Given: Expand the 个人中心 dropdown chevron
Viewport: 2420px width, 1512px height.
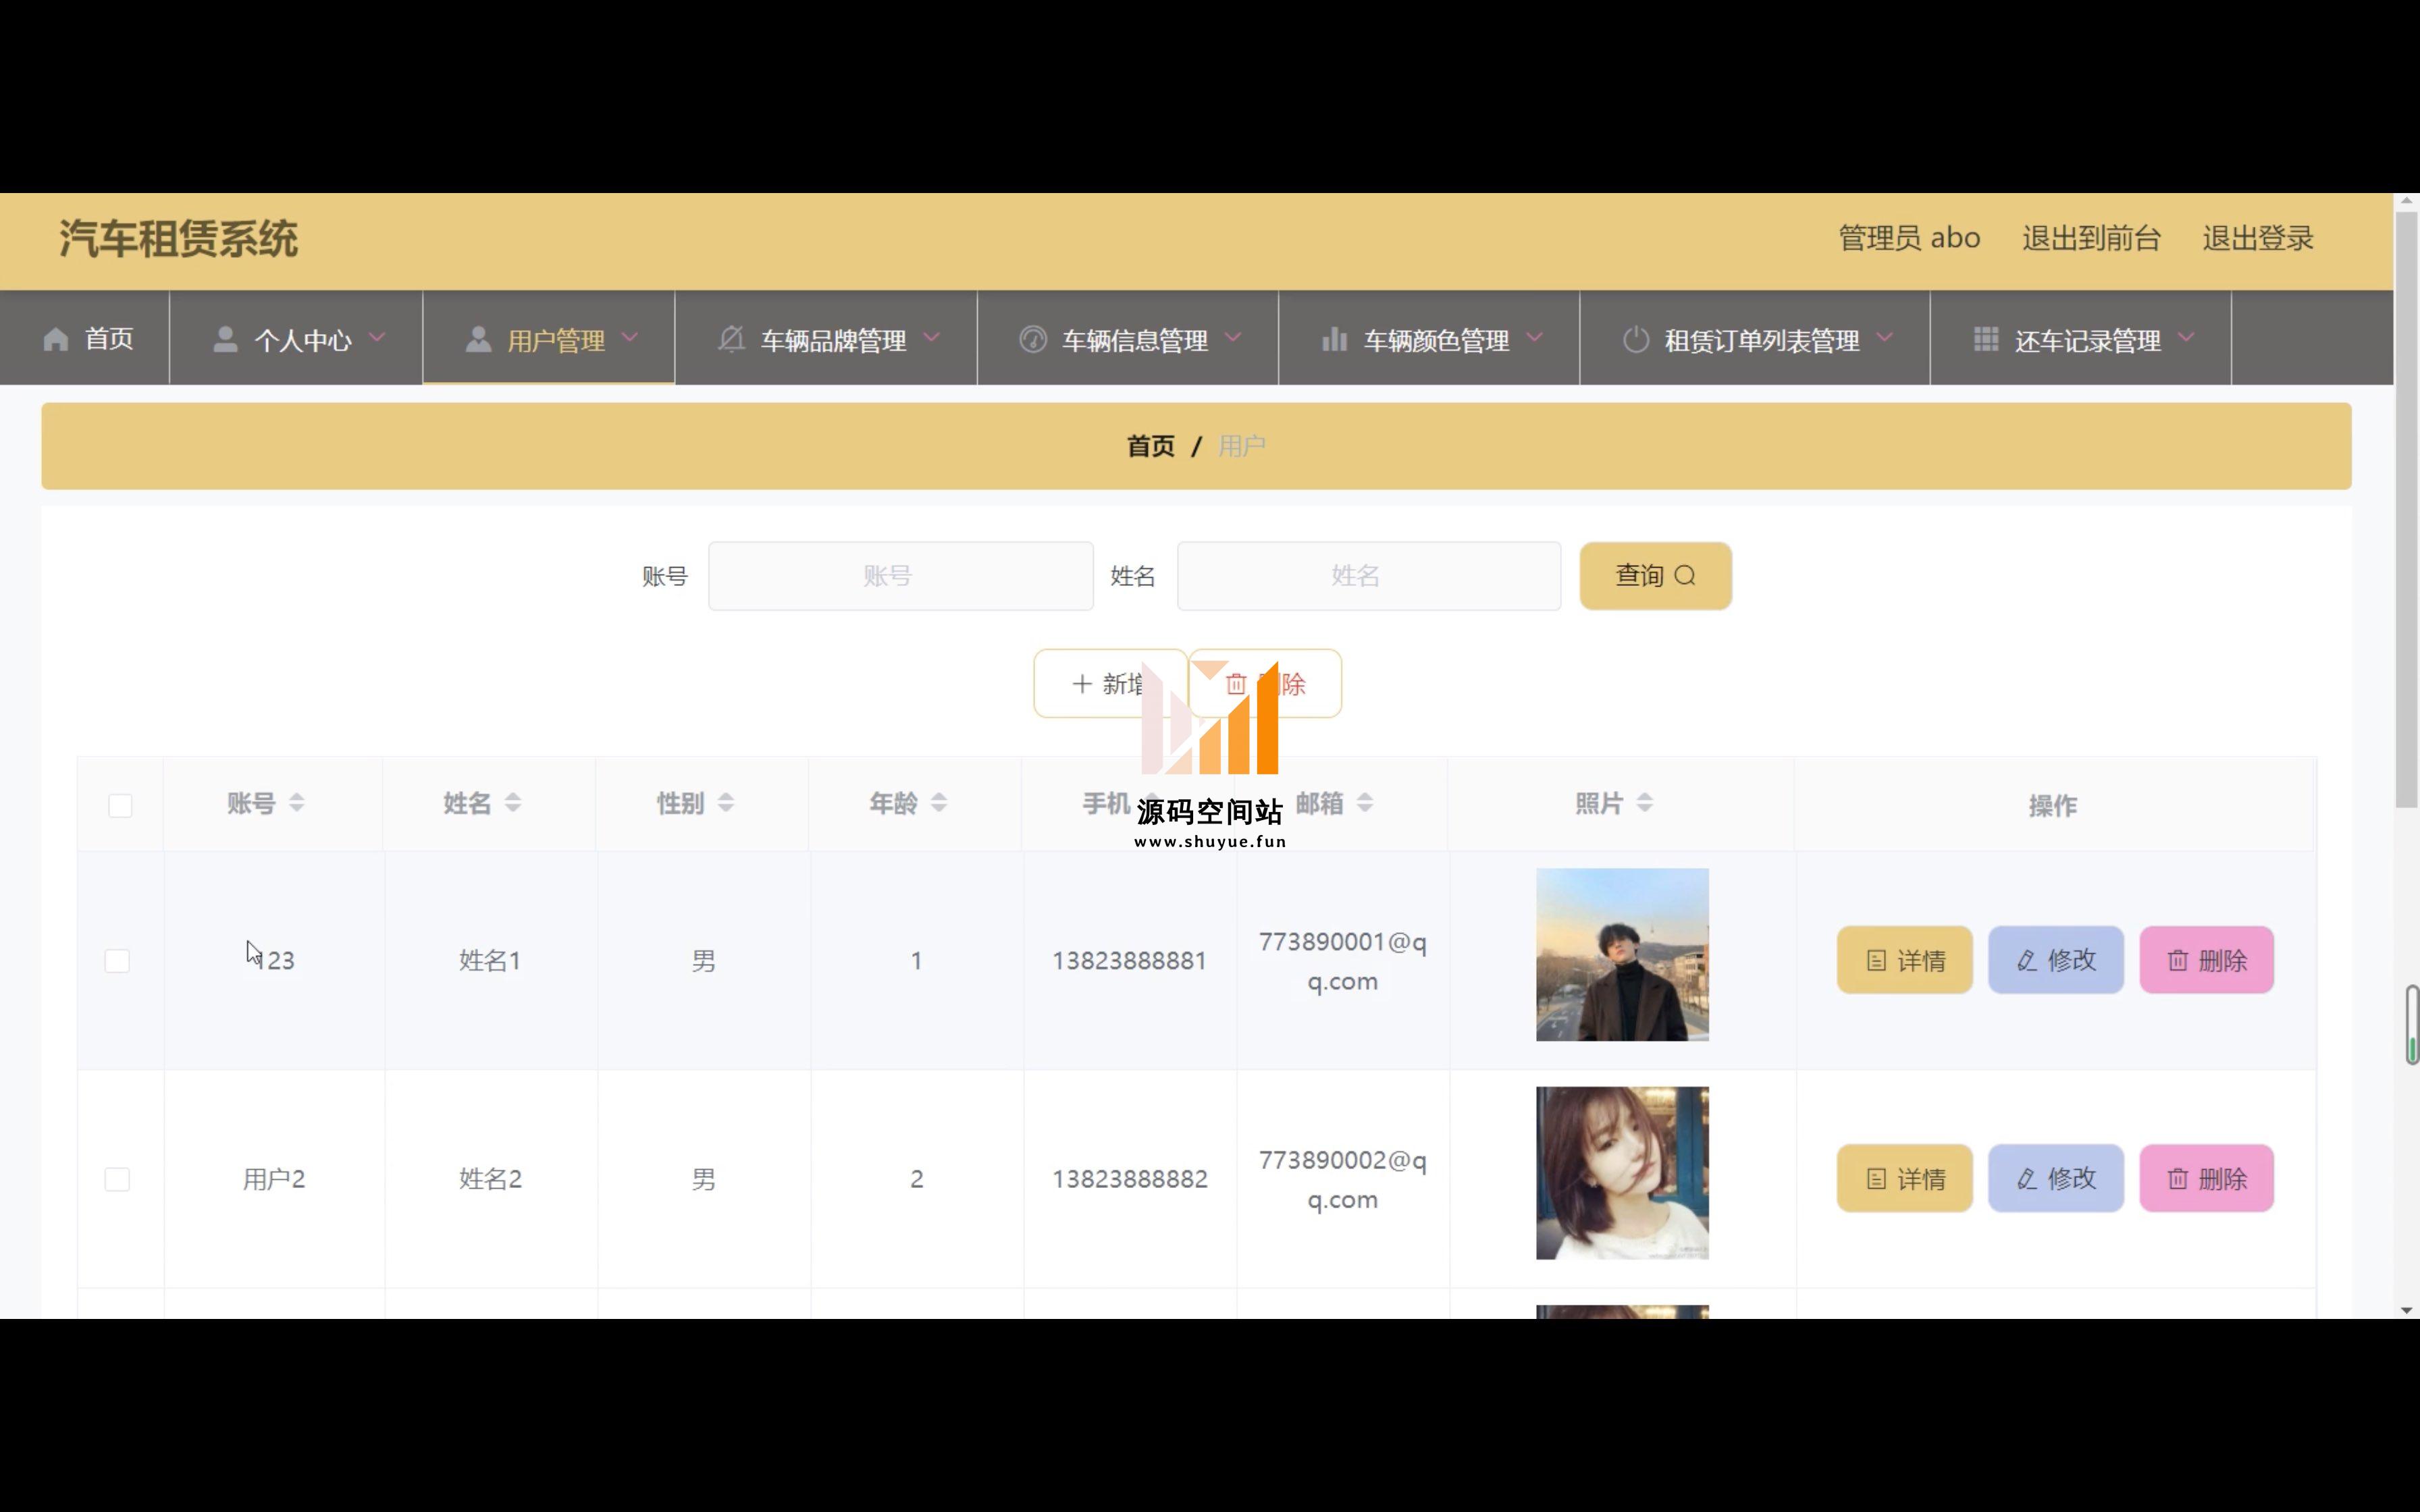Looking at the screenshot, I should (377, 338).
